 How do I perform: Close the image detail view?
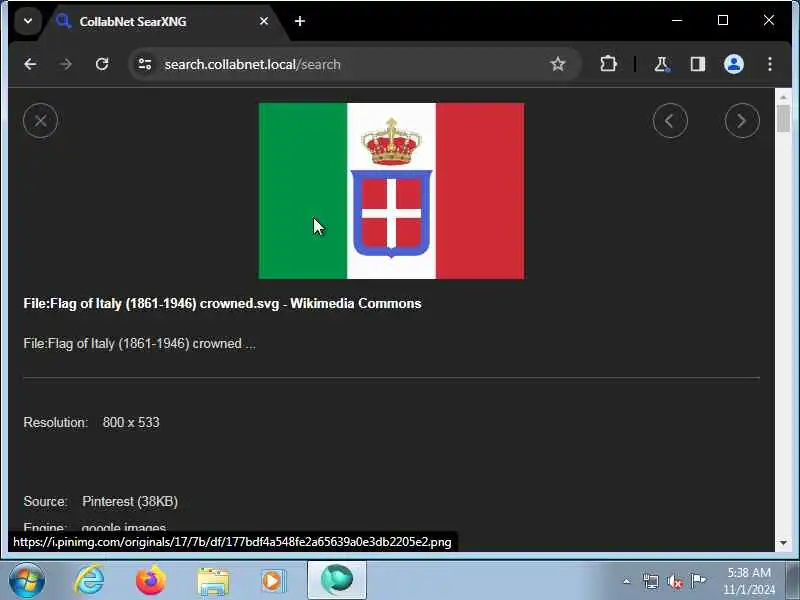40,121
